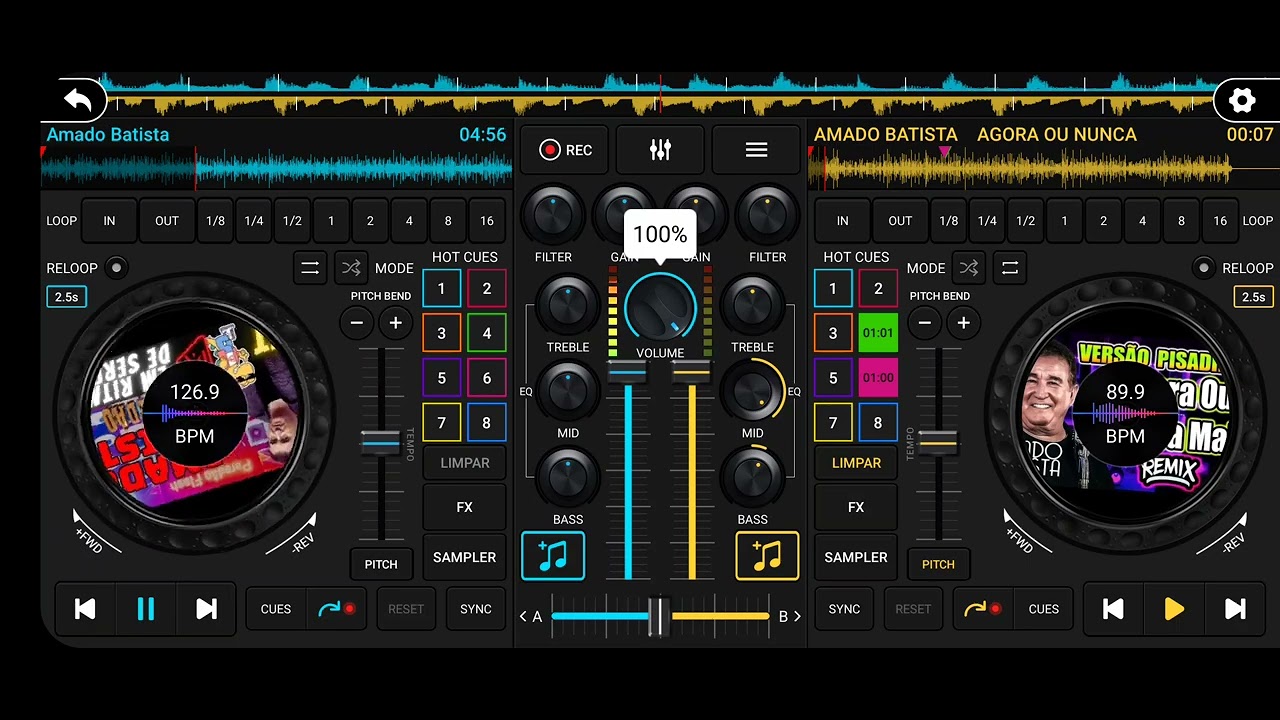This screenshot has height=720, width=1280.
Task: Set loop IN point on right deck
Action: tap(842, 221)
